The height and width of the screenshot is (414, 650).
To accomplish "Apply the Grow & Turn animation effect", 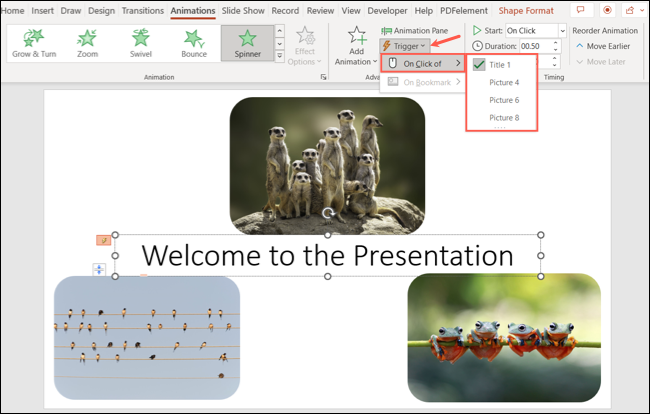I will 34,43.
